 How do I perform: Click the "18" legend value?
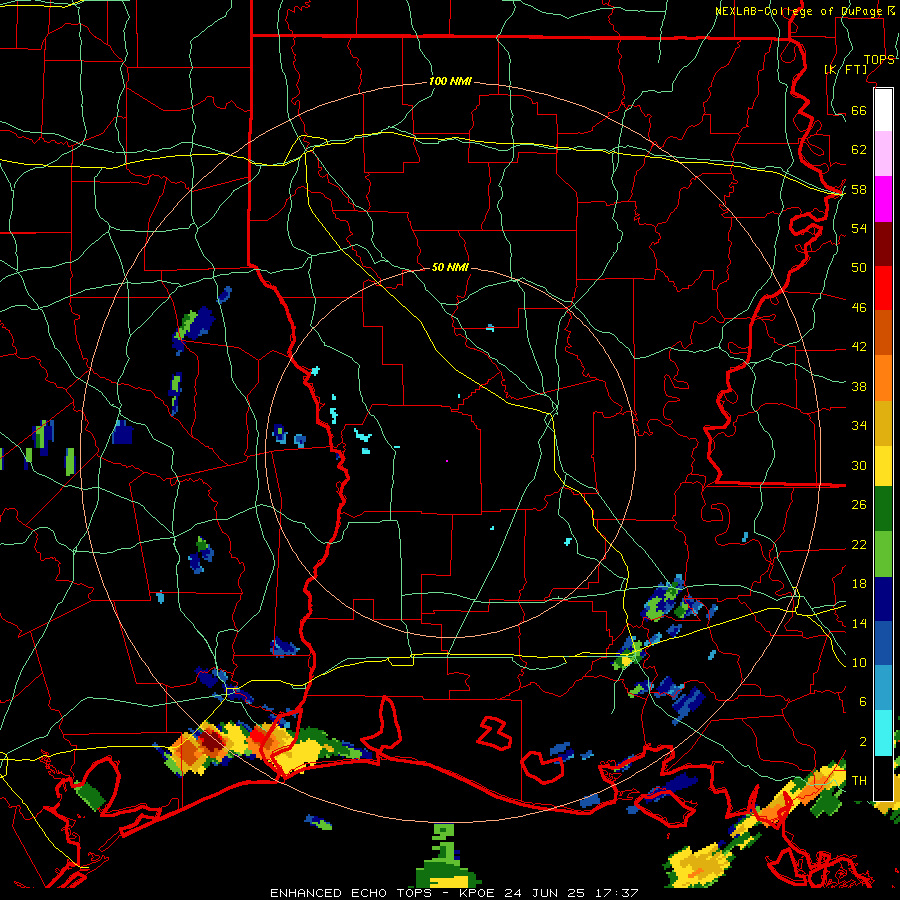coord(859,584)
